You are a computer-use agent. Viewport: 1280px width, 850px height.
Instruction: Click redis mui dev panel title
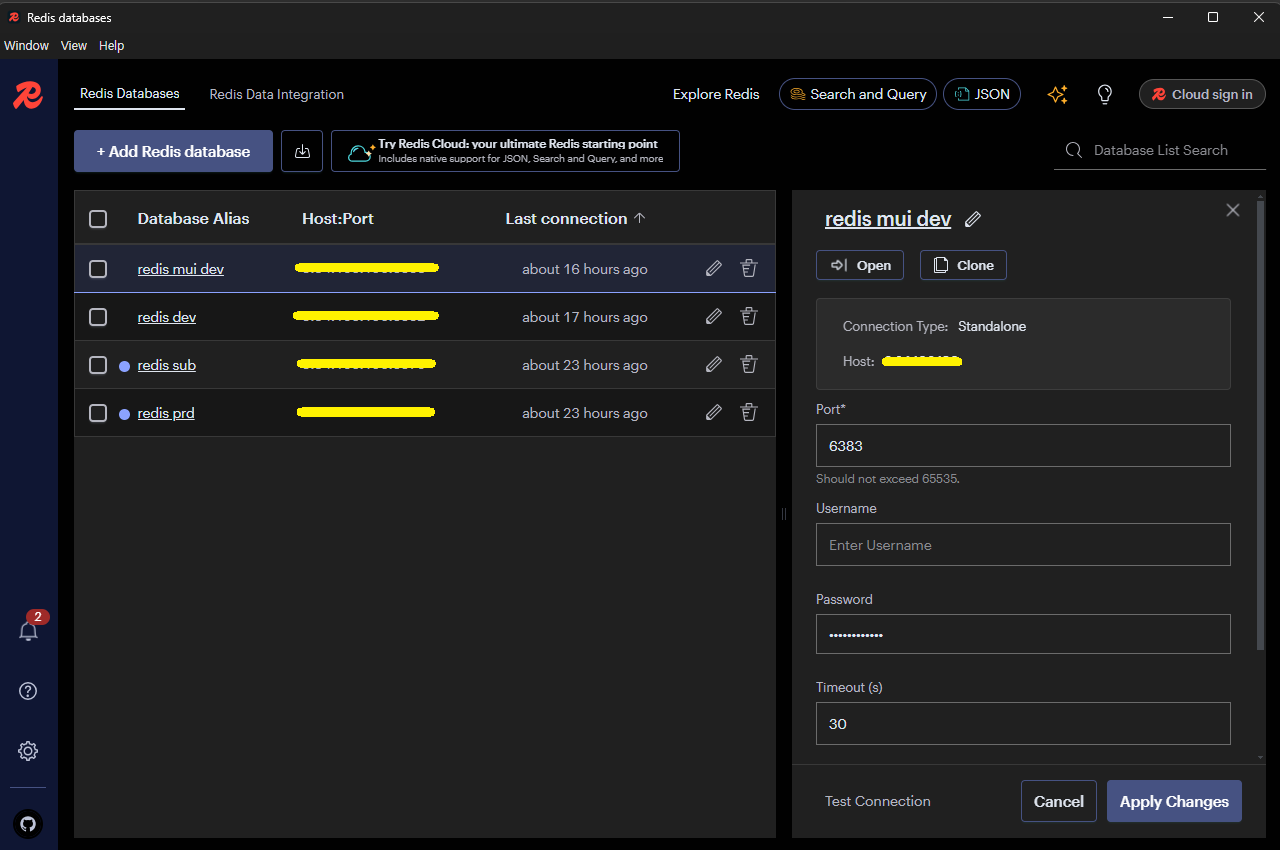(x=888, y=219)
